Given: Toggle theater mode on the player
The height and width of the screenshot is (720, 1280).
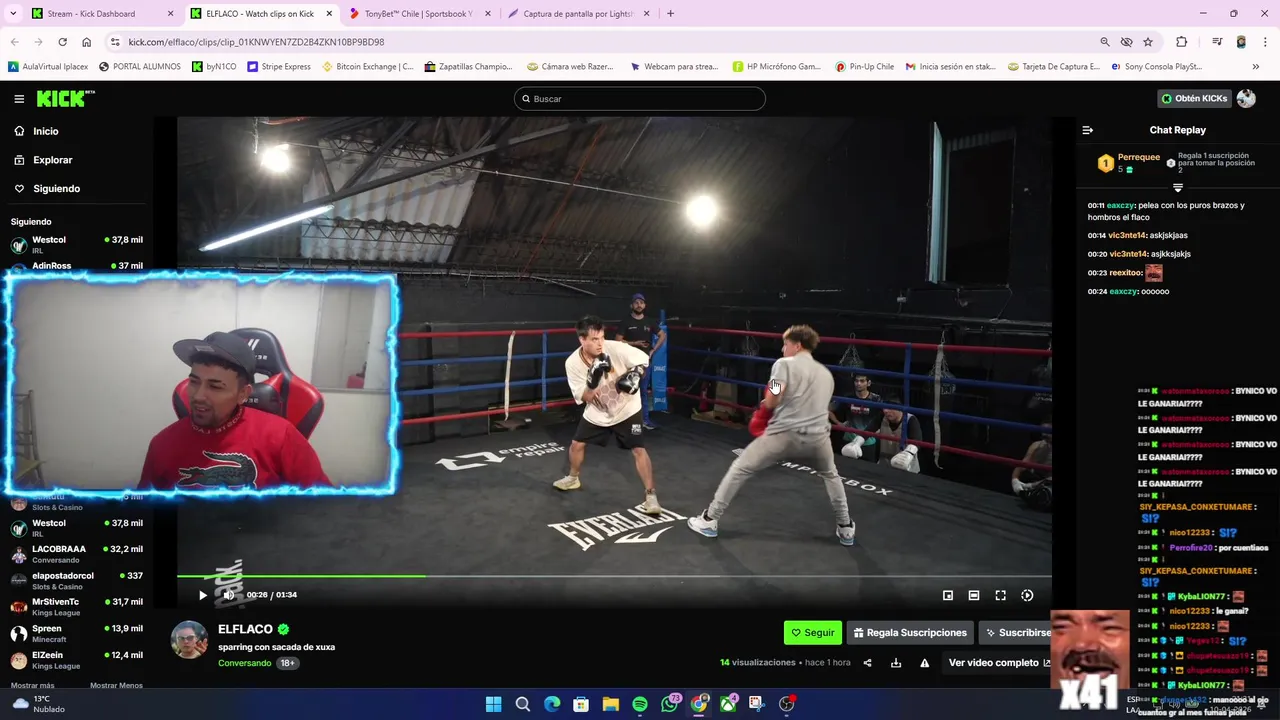Looking at the screenshot, I should 974,595.
